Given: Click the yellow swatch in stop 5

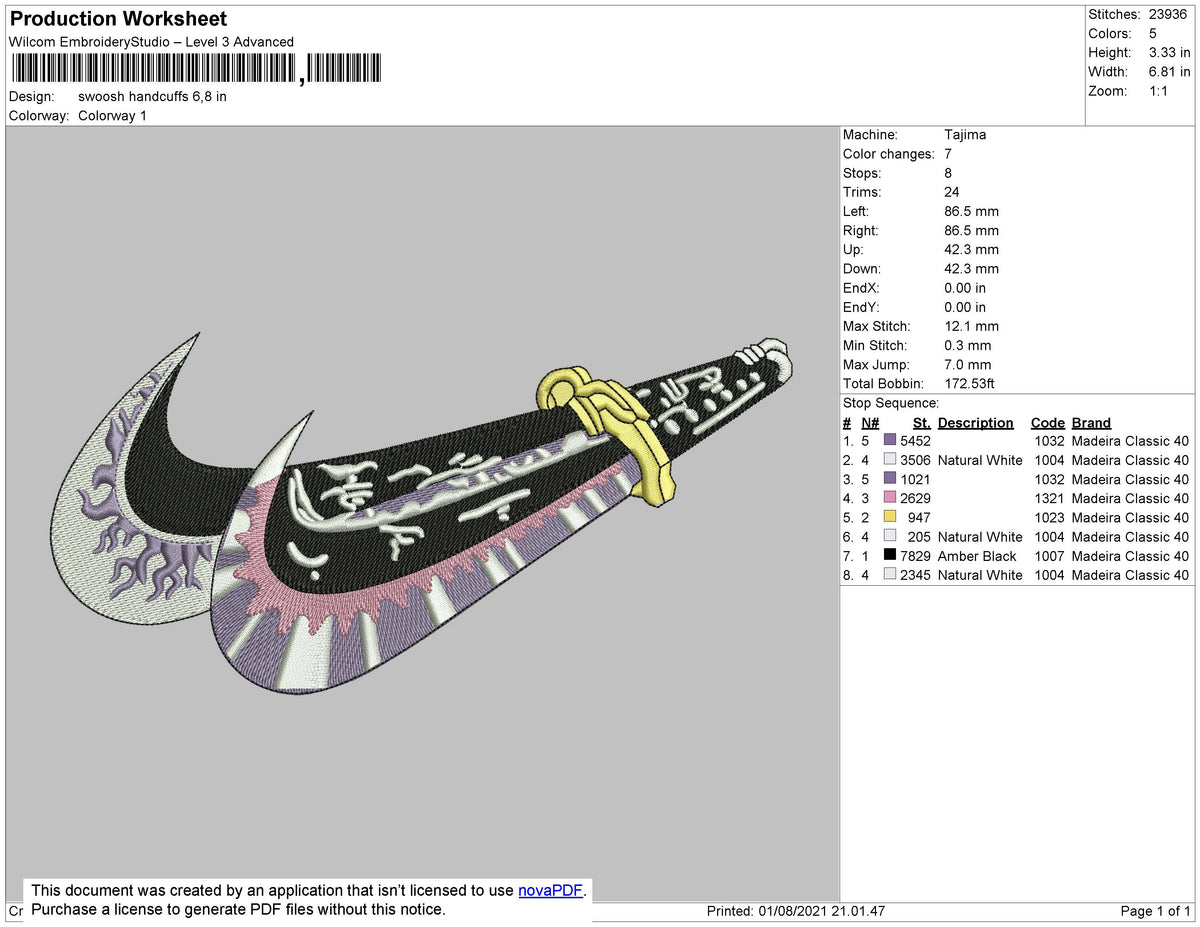Looking at the screenshot, I should (x=890, y=517).
